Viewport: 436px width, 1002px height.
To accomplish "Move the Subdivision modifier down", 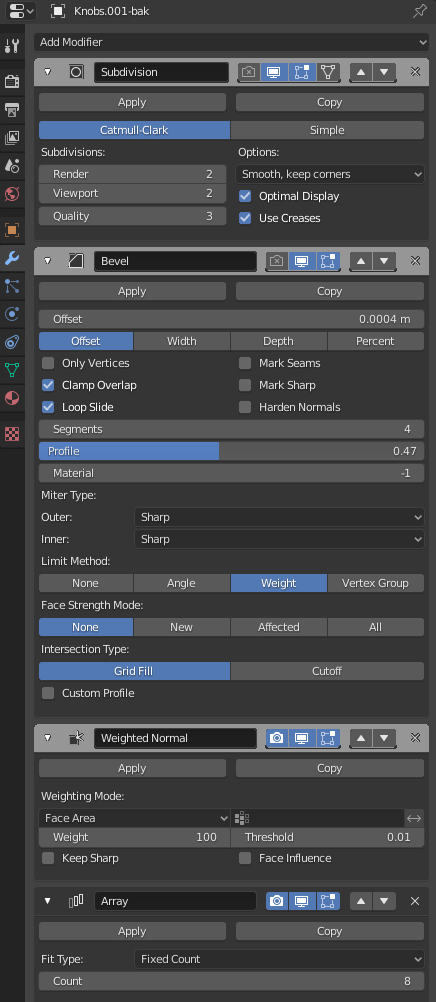I will point(384,72).
